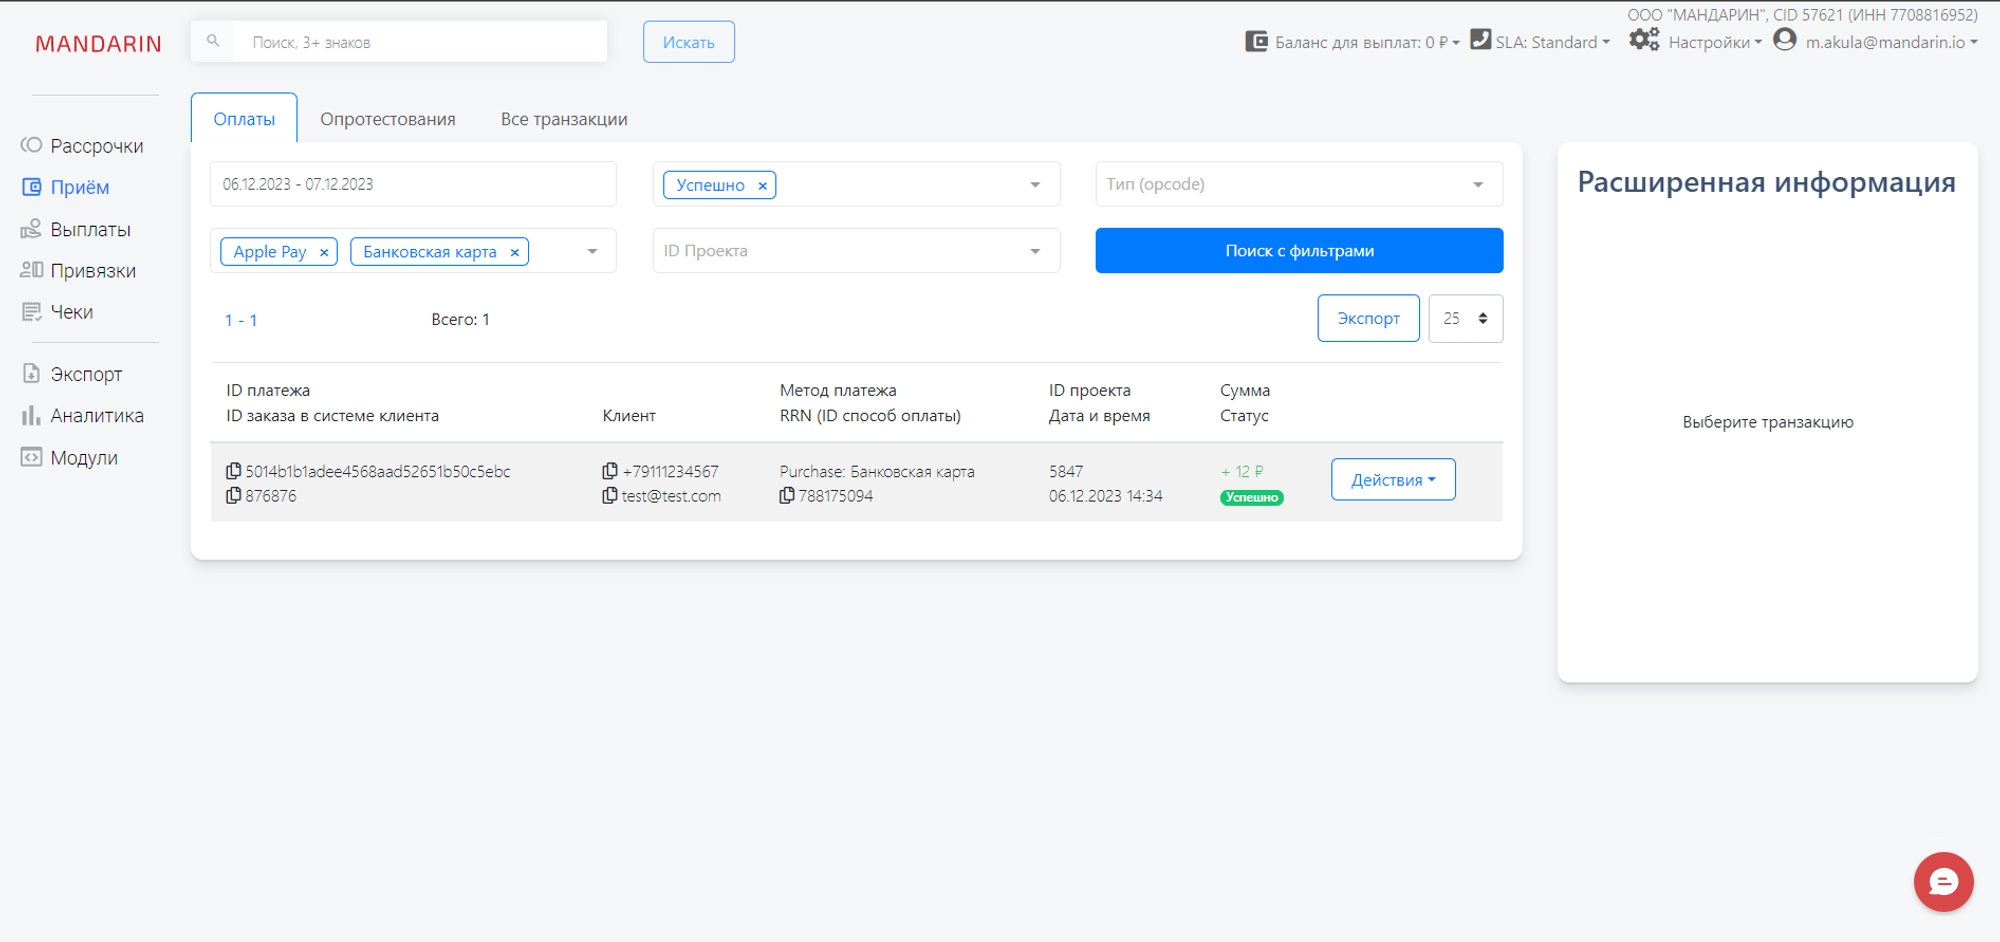Open the Действия dropdown for the transaction
The width and height of the screenshot is (2000, 942).
(1392, 480)
